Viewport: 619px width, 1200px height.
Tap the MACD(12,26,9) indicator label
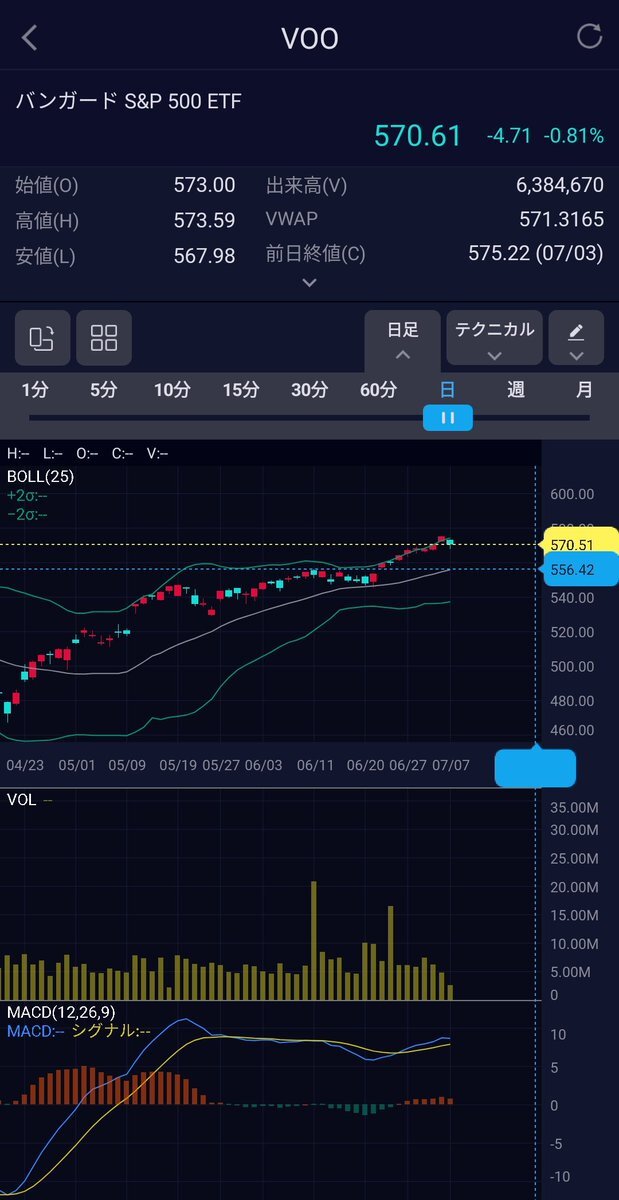coord(61,1012)
